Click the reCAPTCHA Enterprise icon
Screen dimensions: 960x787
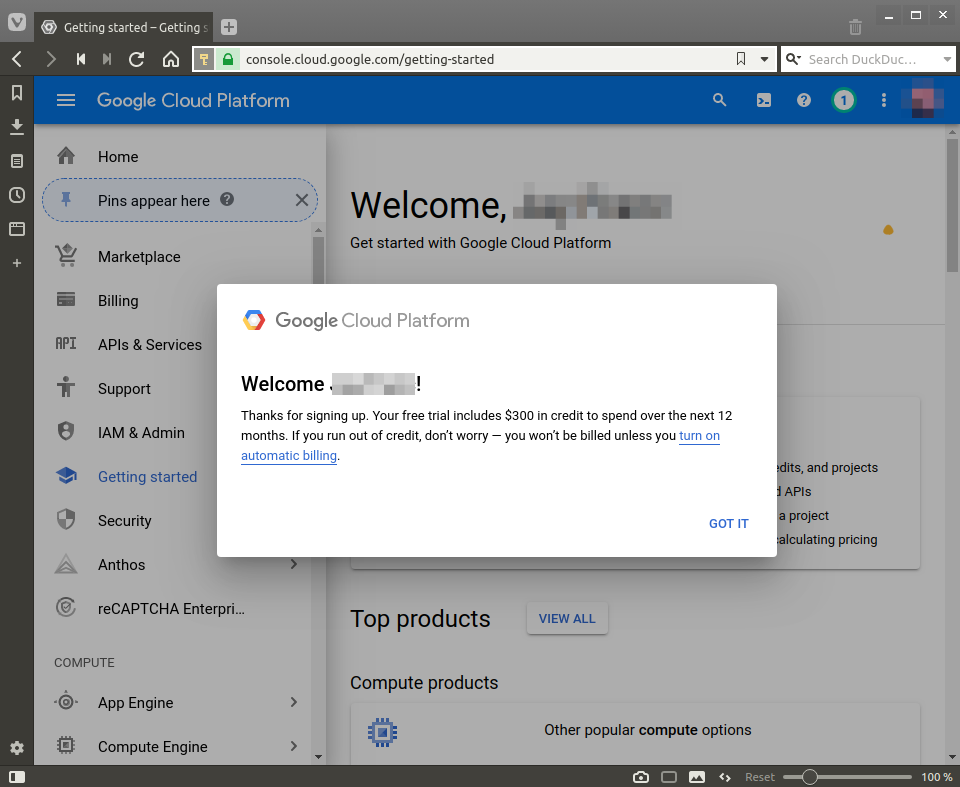66,608
